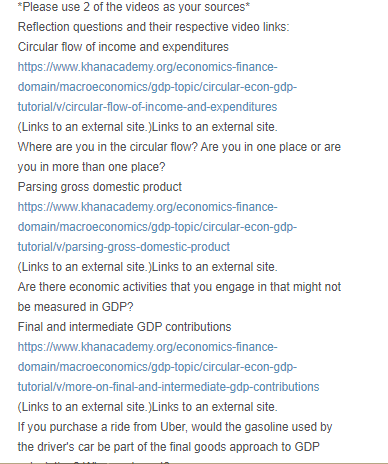Click 'Links to an external site' under parsing-GDP link
Viewport: 388px width, 464px height.
(x=147, y=267)
